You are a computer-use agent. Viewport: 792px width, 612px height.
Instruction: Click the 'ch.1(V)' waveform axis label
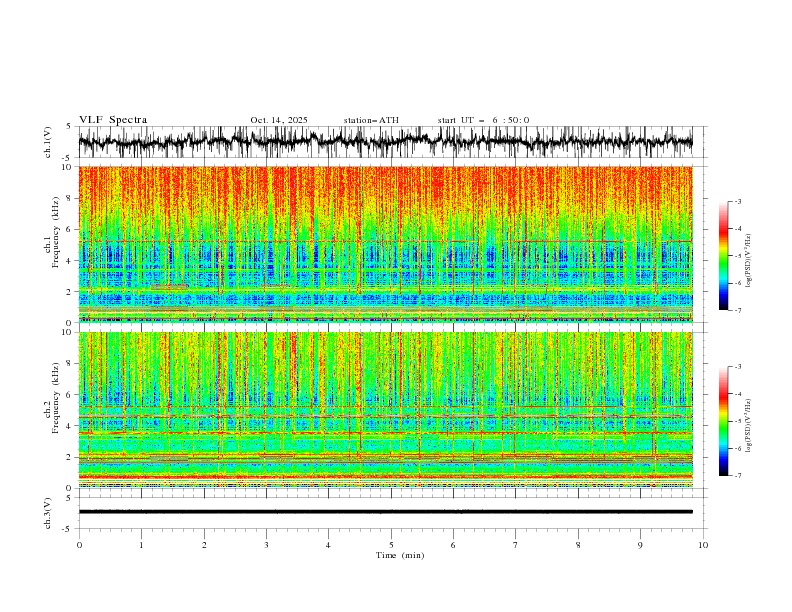tap(48, 142)
